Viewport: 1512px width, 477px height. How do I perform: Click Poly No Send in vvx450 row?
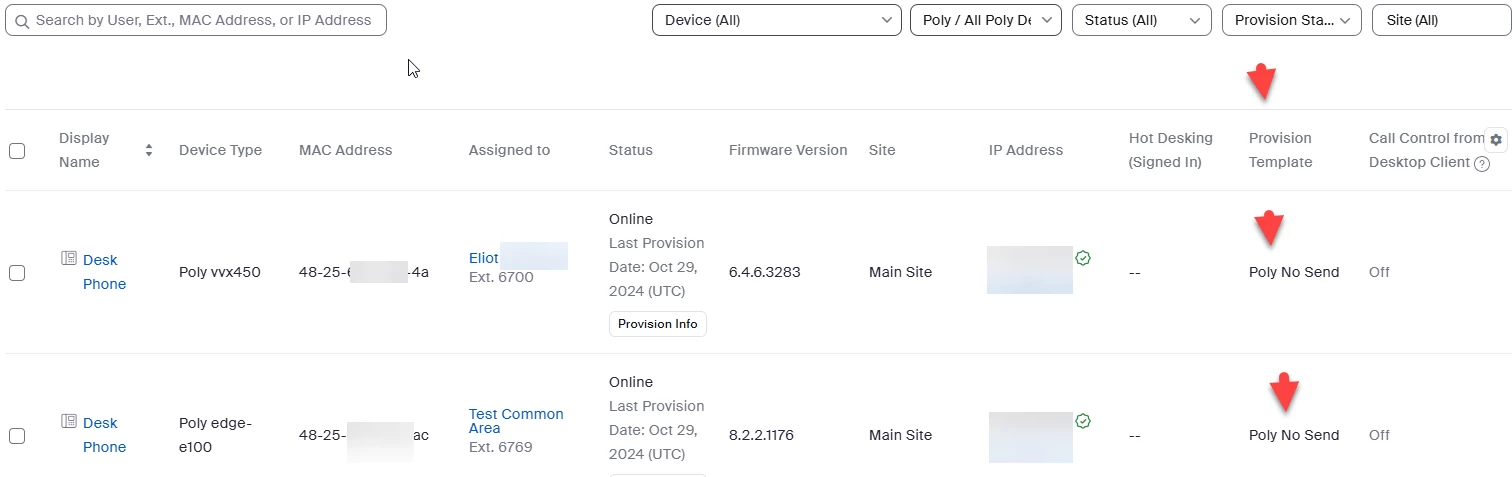click(x=1294, y=272)
